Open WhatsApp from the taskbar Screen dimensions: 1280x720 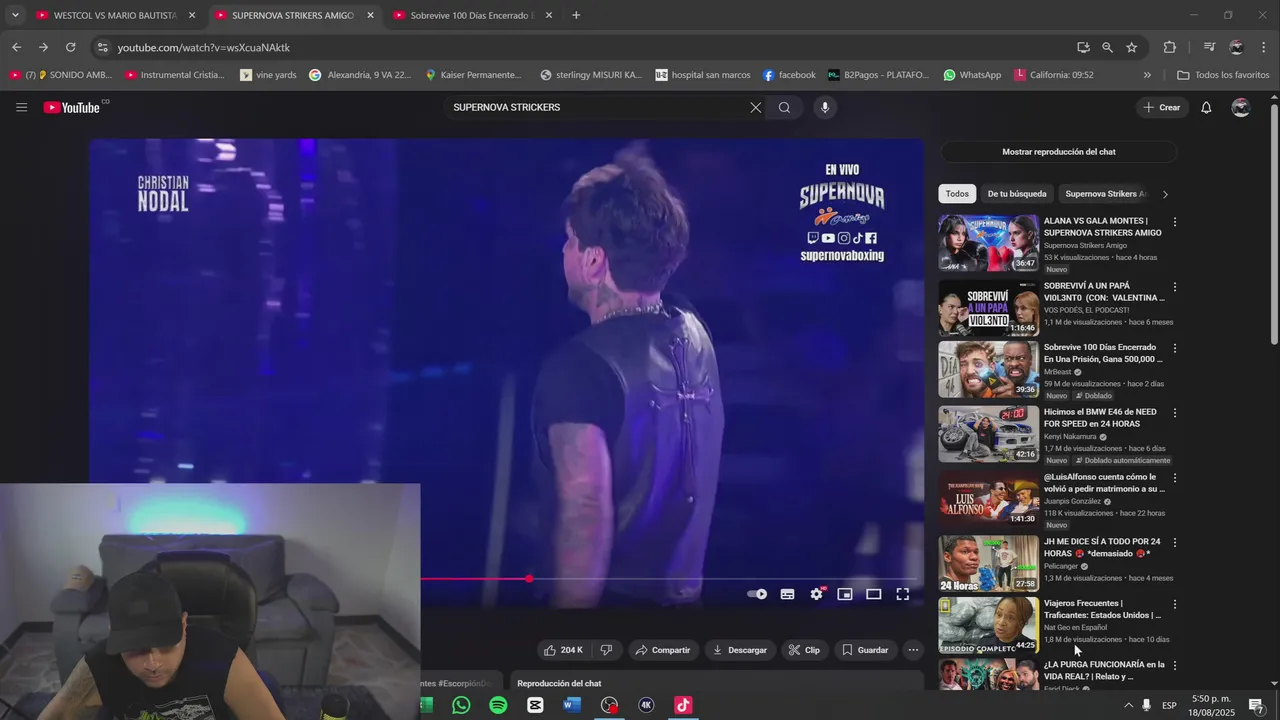point(461,705)
